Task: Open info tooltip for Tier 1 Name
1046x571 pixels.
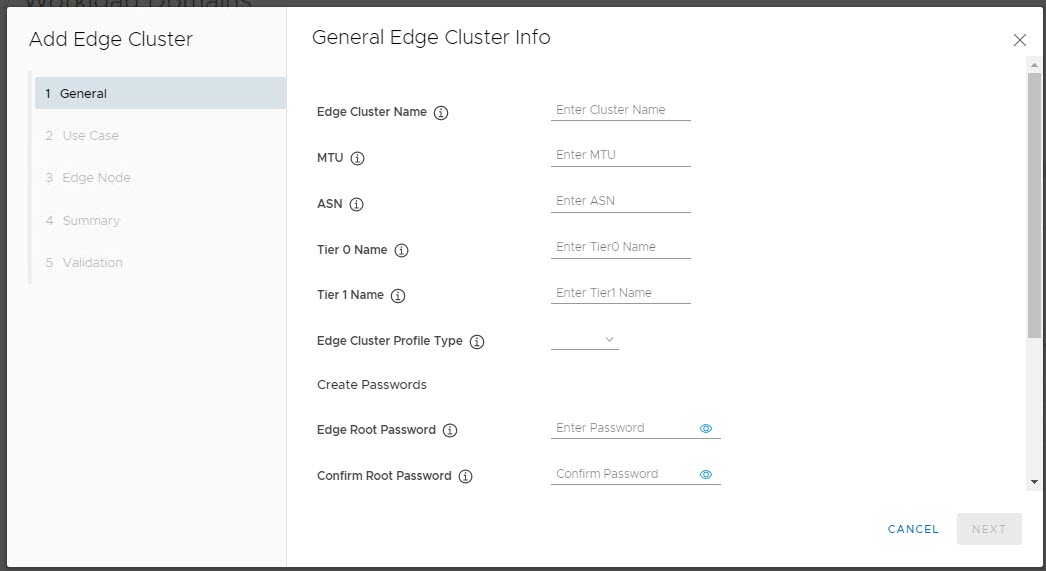Action: coord(398,296)
